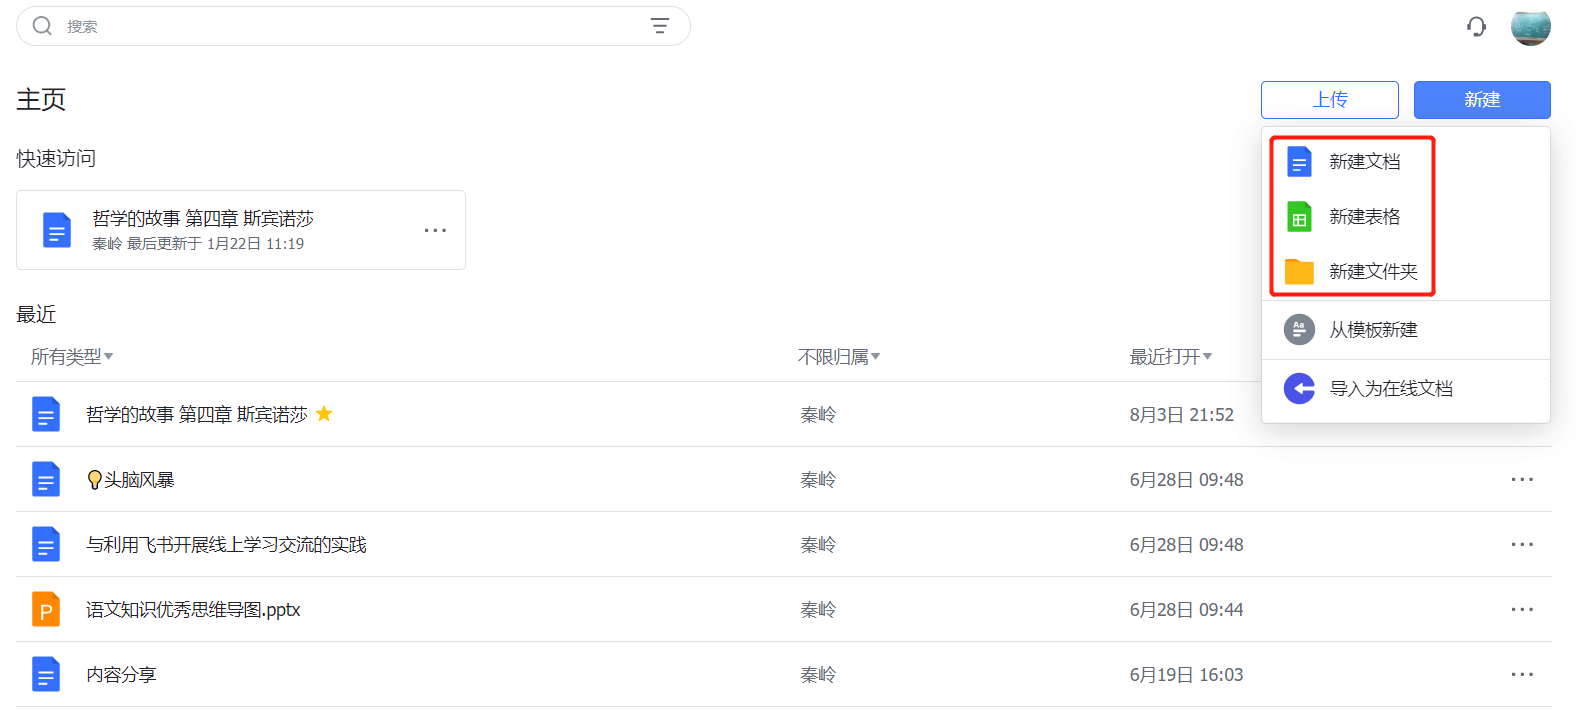The image size is (1576, 713).
Task: Click the green sheet icon beside 新建表格
Action: [1299, 217]
